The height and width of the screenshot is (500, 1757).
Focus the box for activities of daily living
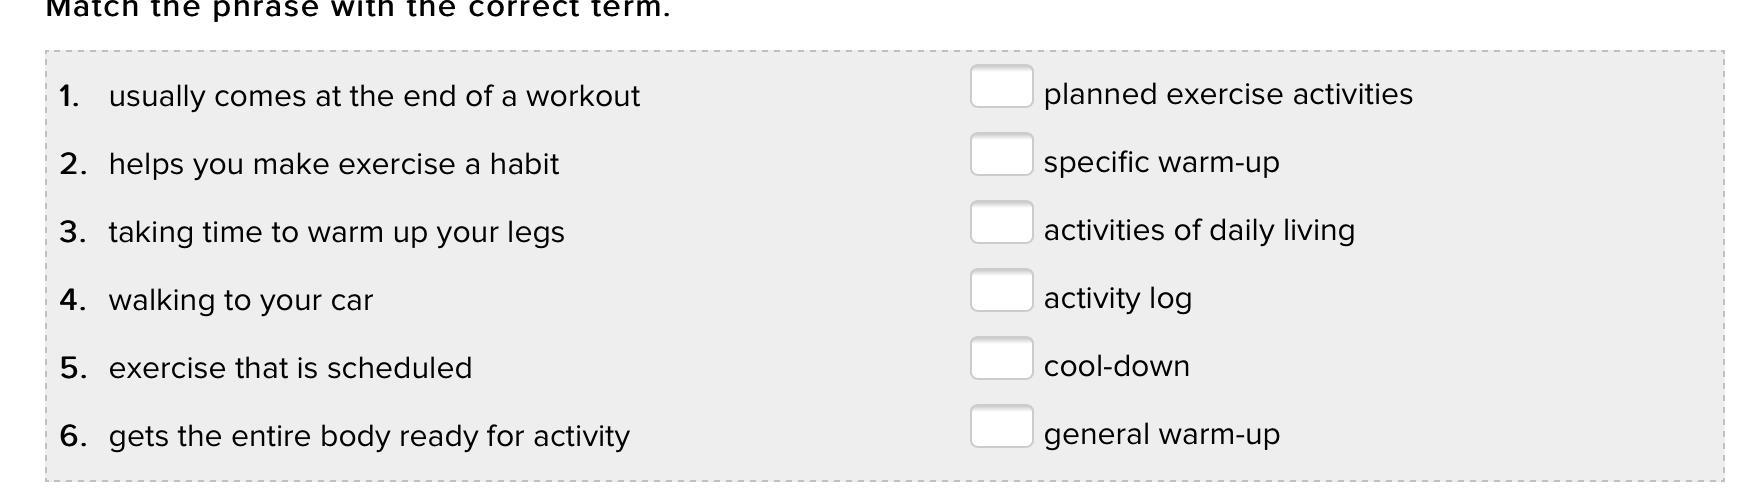[1001, 223]
